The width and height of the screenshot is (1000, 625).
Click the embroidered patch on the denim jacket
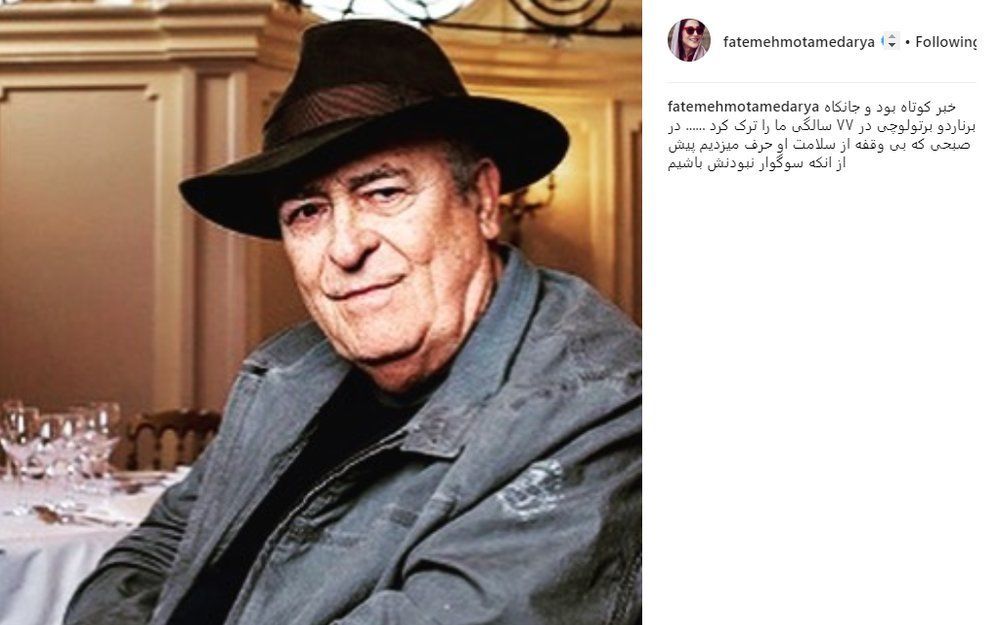click(x=530, y=488)
